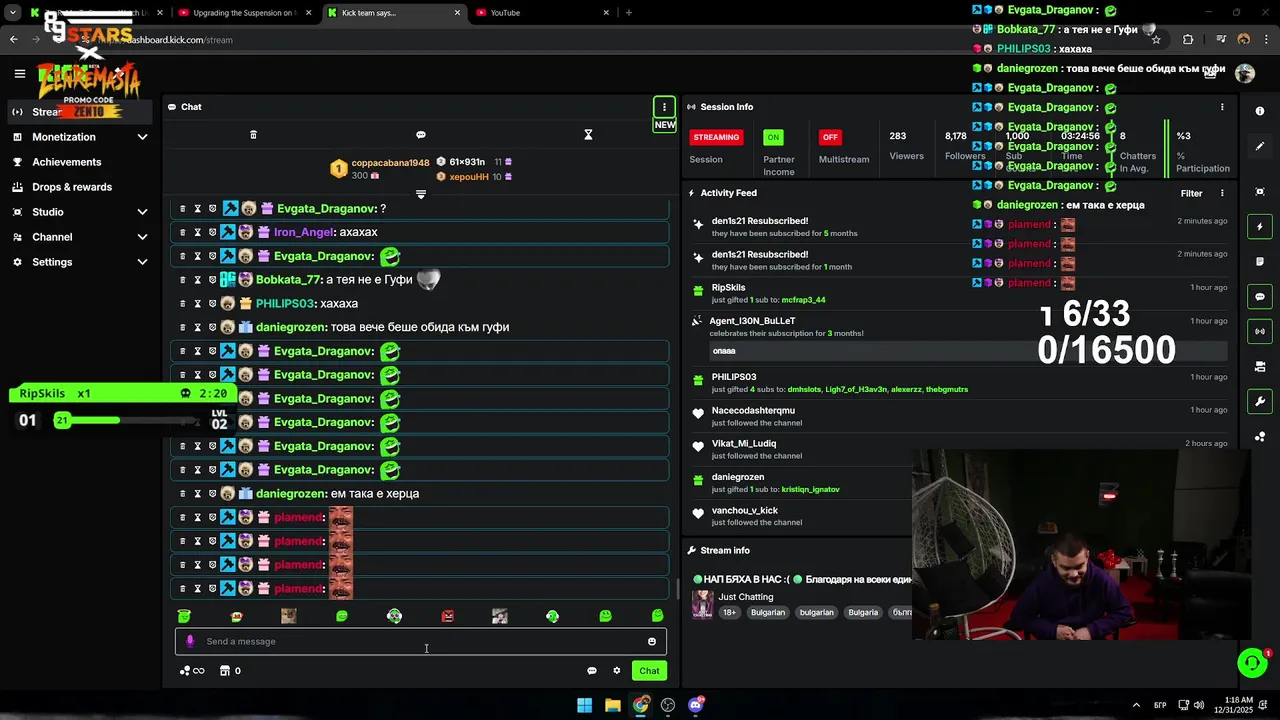
Task: Send message with the green Chat button
Action: [x=649, y=671]
